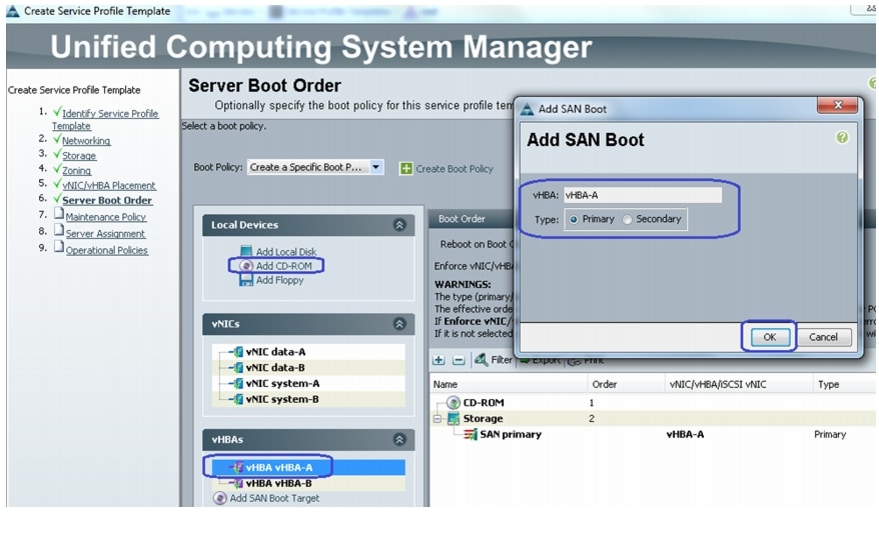Viewport: 879px width, 535px height.
Task: Open help in Add SAN Boot dialog
Action: tap(841, 137)
